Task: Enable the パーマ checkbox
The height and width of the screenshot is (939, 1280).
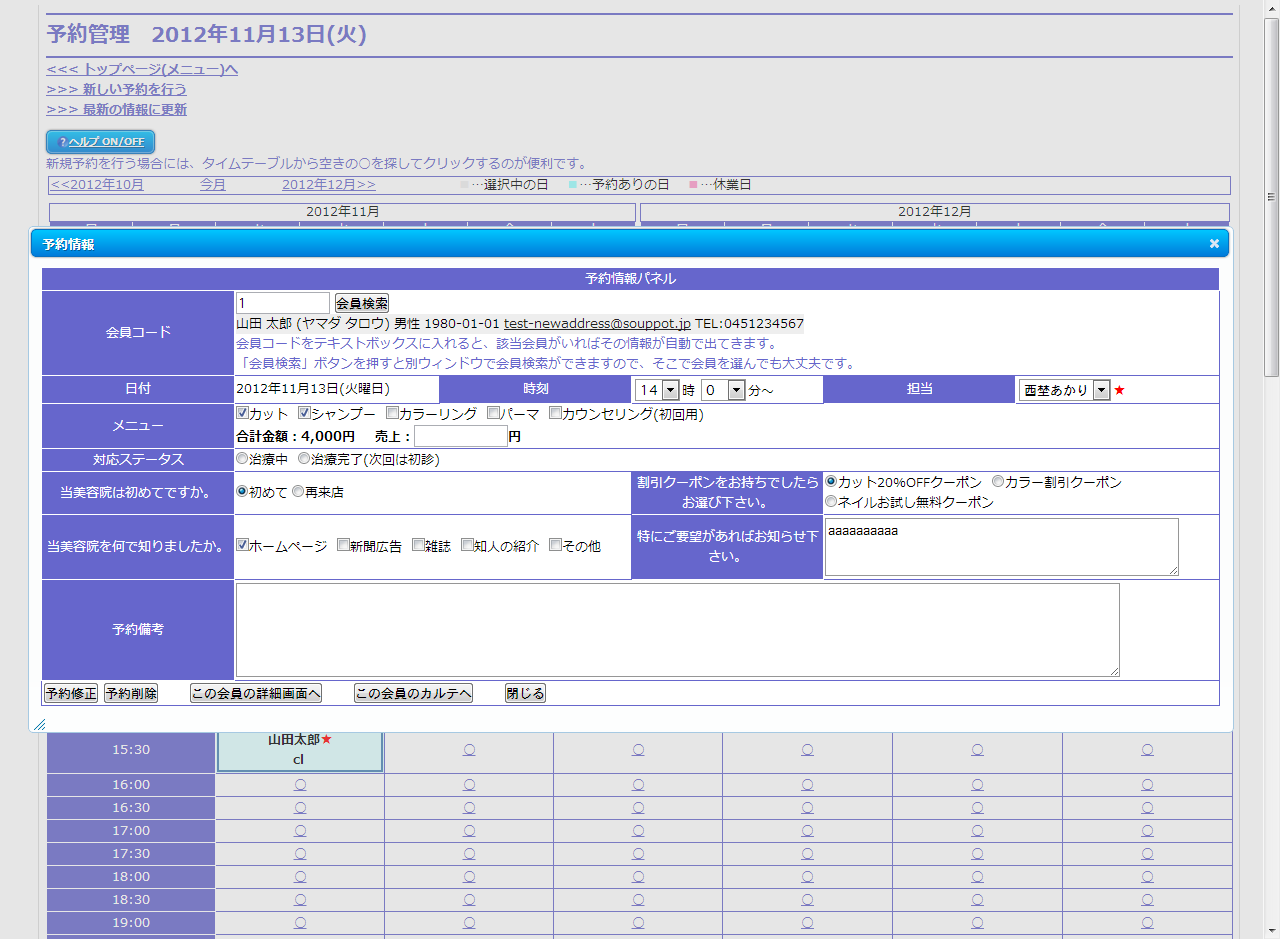Action: pos(493,413)
